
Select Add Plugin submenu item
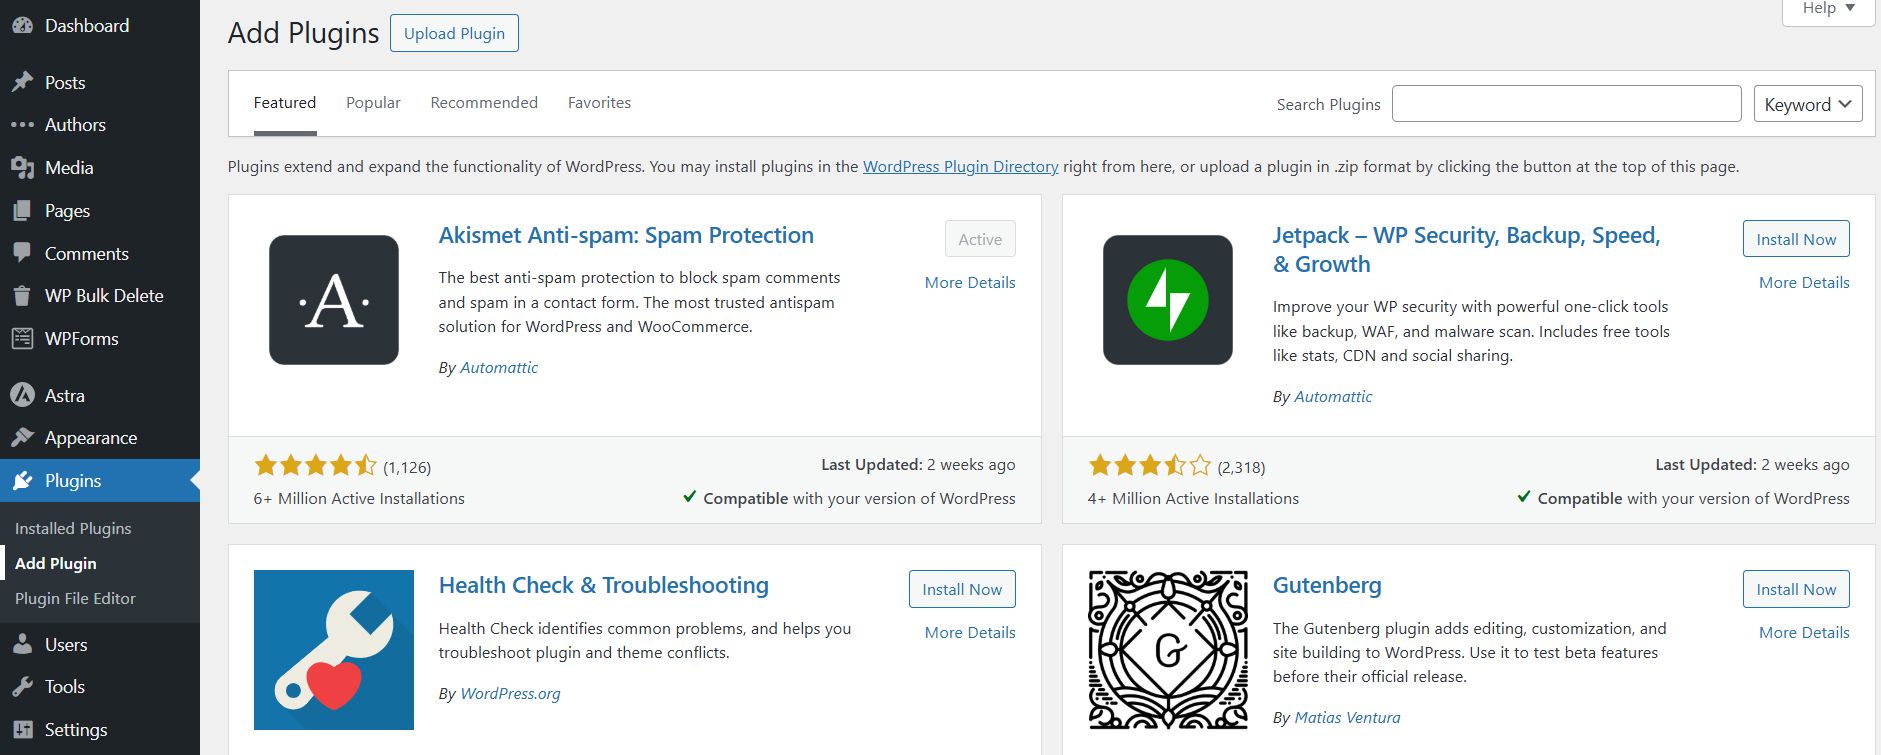(x=56, y=563)
